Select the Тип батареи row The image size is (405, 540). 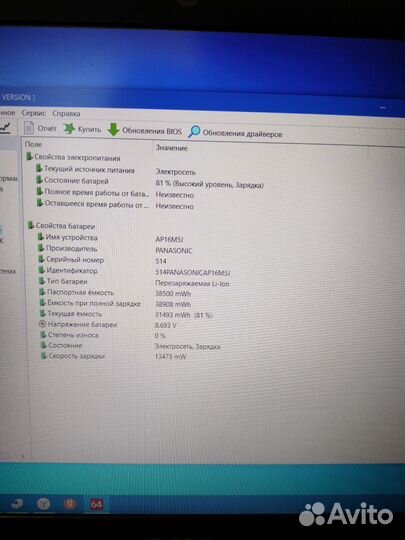pos(63,281)
